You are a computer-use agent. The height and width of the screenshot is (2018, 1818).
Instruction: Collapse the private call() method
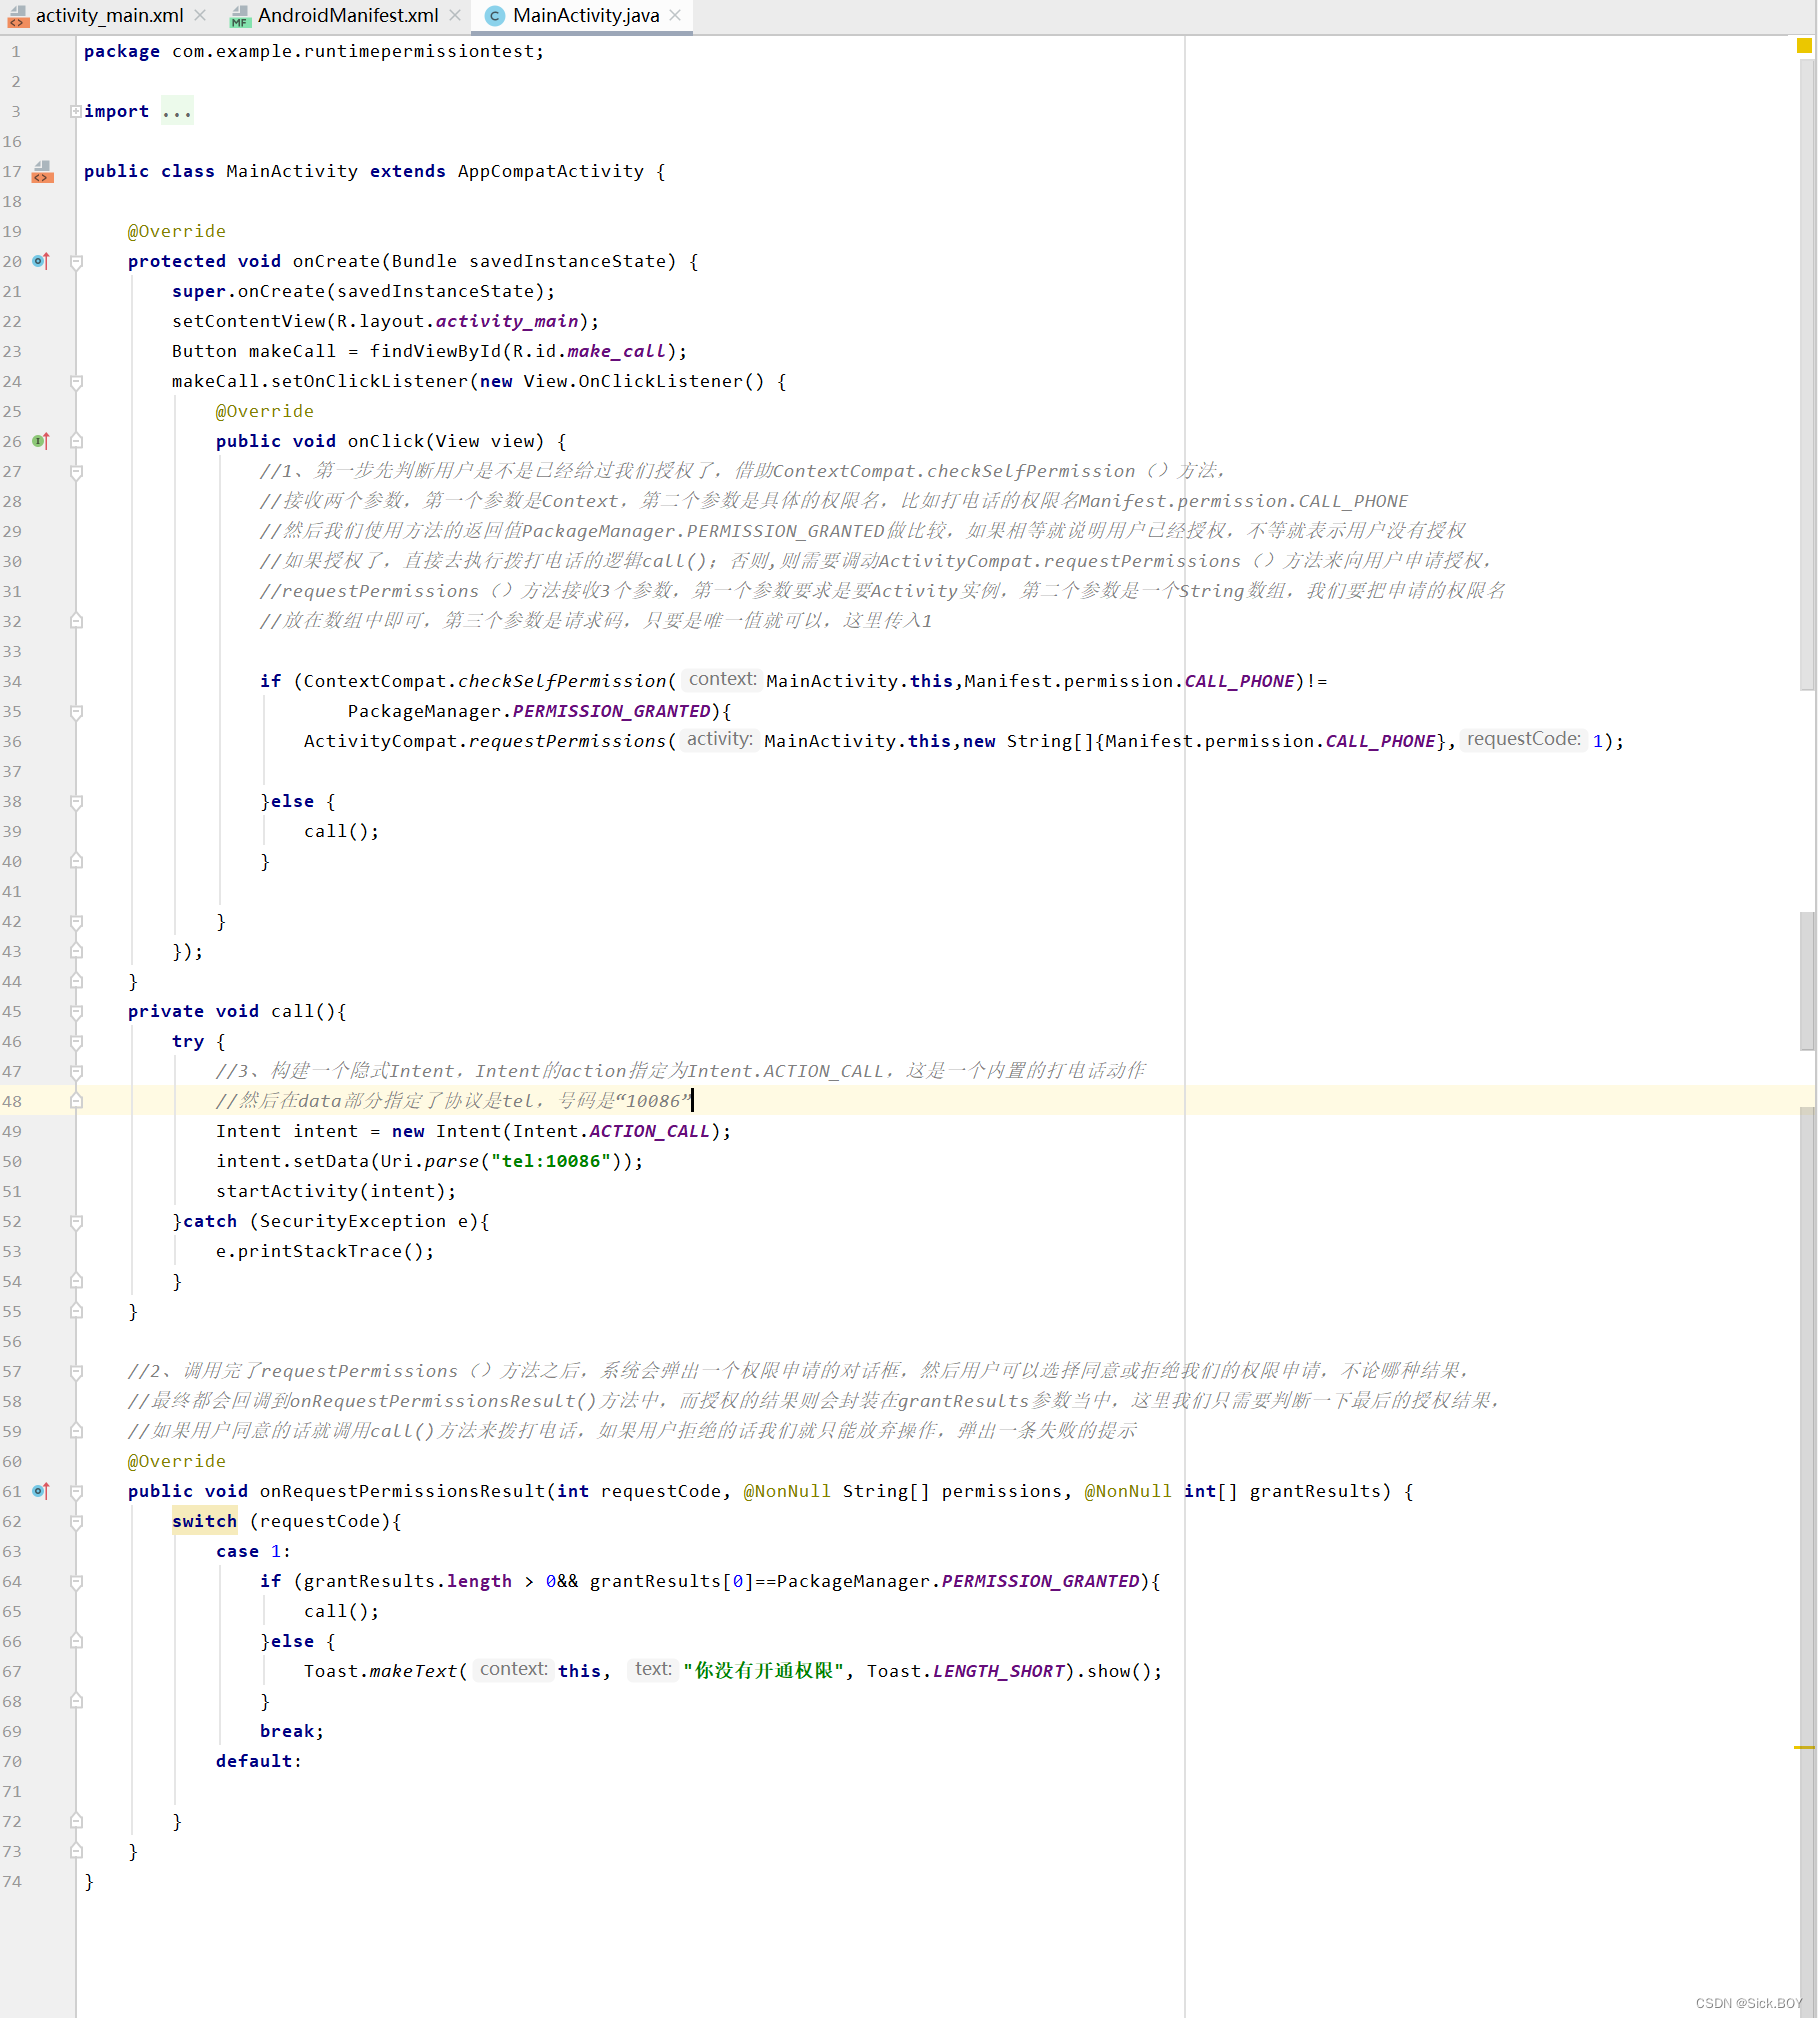(76, 1011)
